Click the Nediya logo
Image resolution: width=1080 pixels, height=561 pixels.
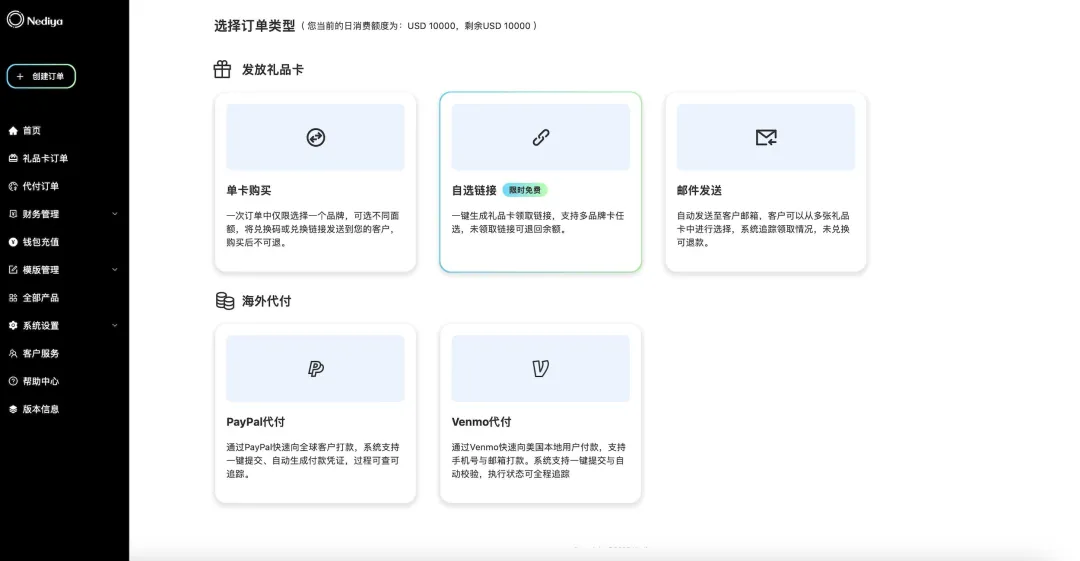tap(35, 20)
